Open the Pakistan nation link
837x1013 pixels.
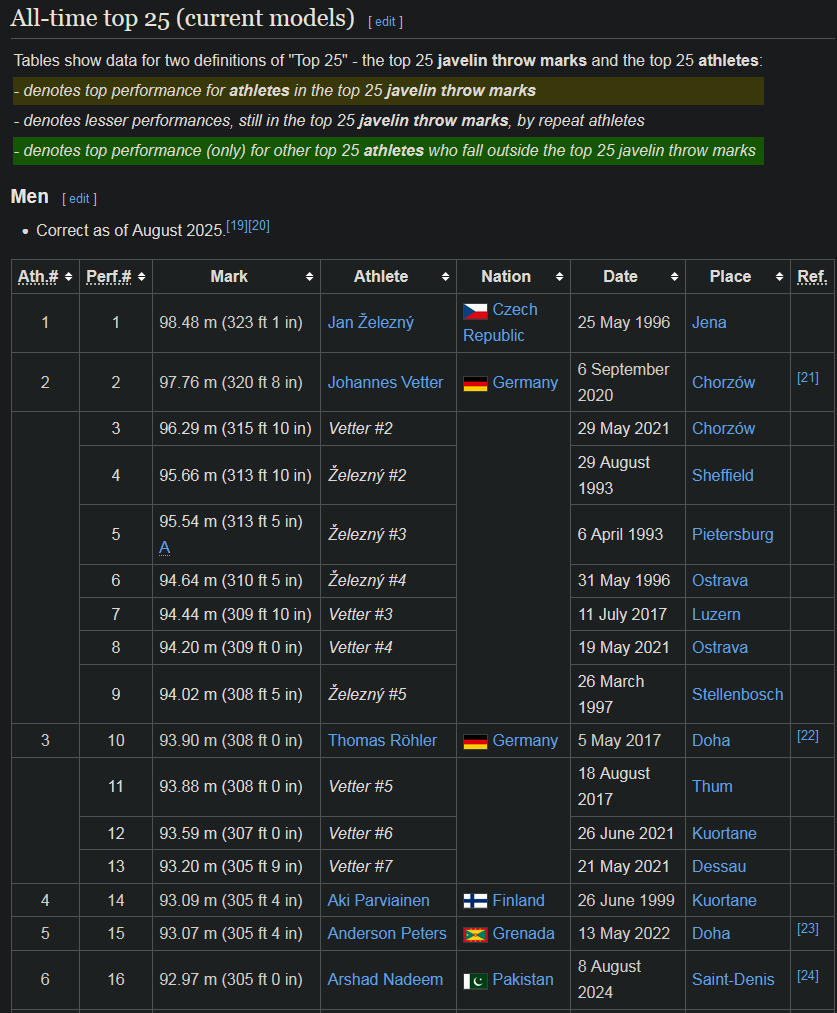pos(523,979)
